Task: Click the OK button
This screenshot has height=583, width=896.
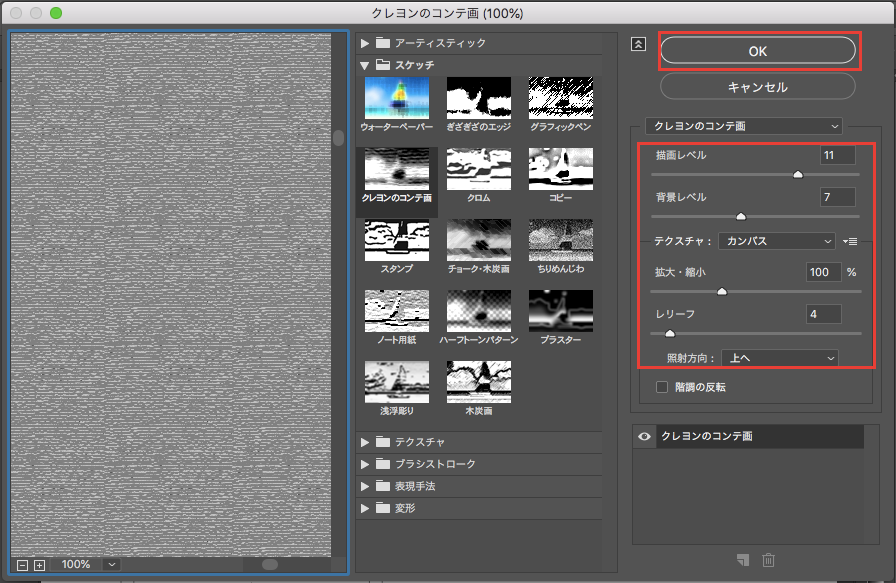Action: coord(757,50)
